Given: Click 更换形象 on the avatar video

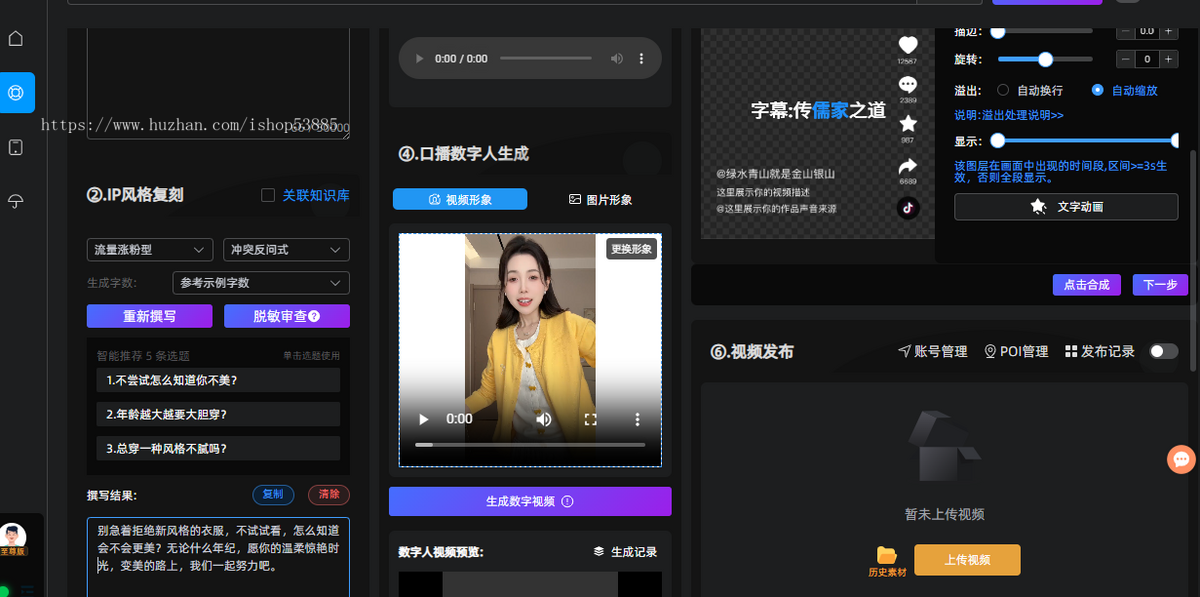Looking at the screenshot, I should [x=631, y=249].
